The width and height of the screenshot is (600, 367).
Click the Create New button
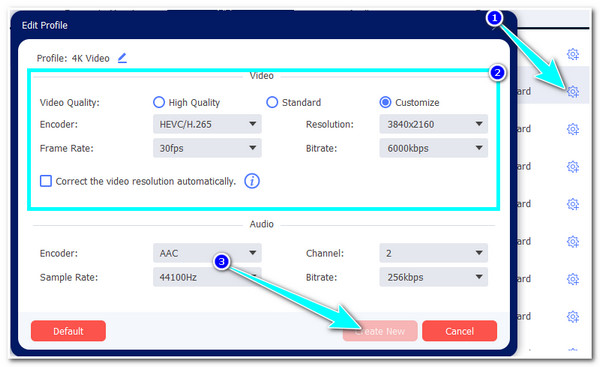point(380,331)
